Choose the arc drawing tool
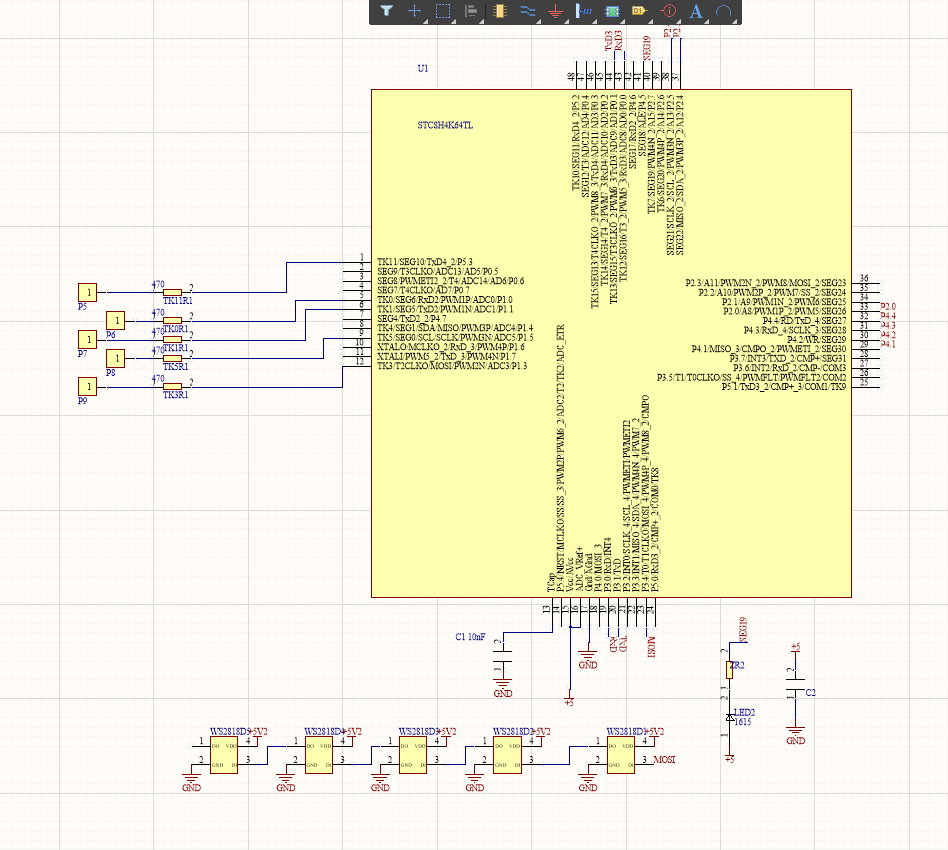Image resolution: width=948 pixels, height=850 pixels. [724, 11]
